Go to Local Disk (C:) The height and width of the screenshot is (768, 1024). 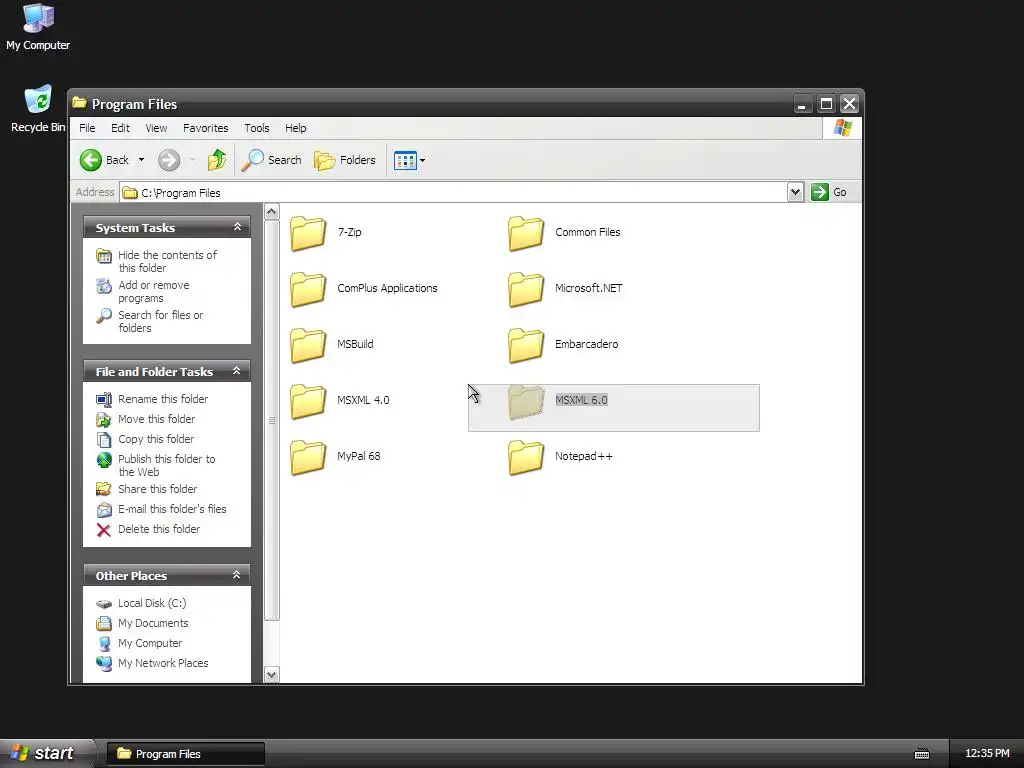point(152,603)
